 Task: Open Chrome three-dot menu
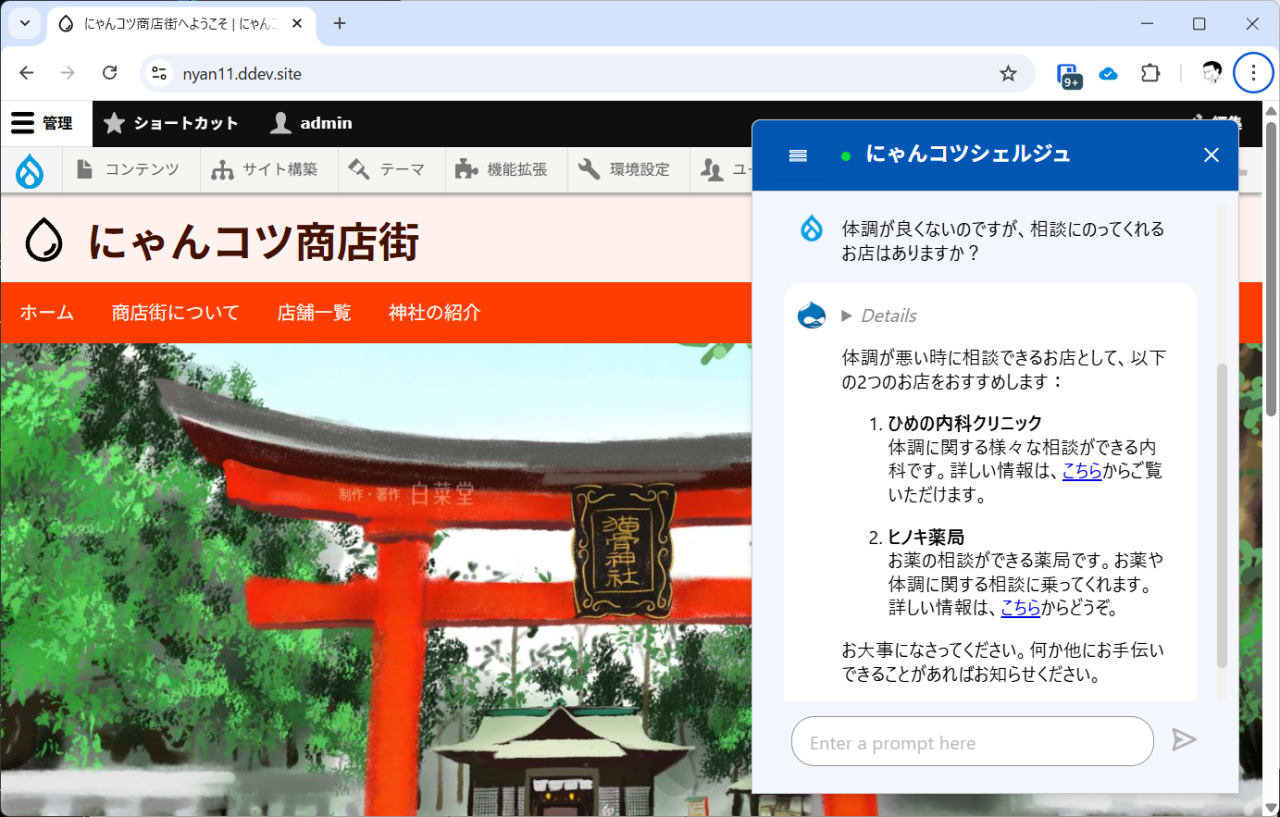(1253, 73)
